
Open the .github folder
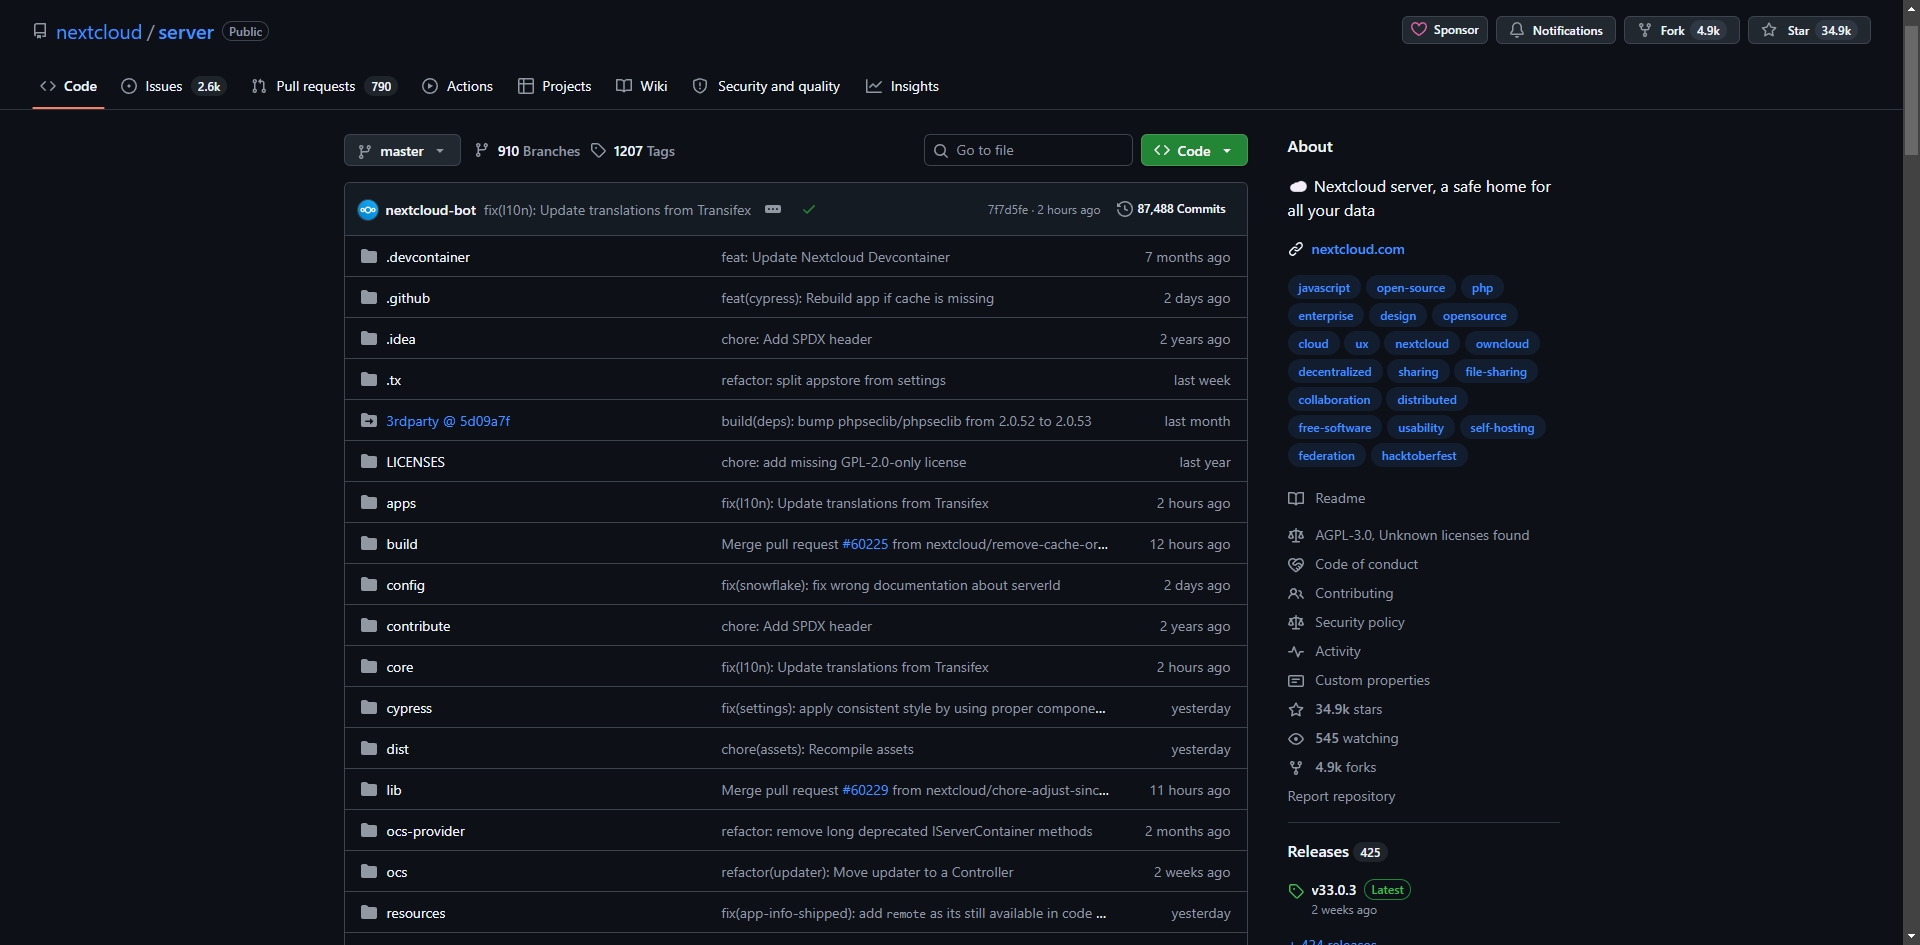click(x=408, y=298)
